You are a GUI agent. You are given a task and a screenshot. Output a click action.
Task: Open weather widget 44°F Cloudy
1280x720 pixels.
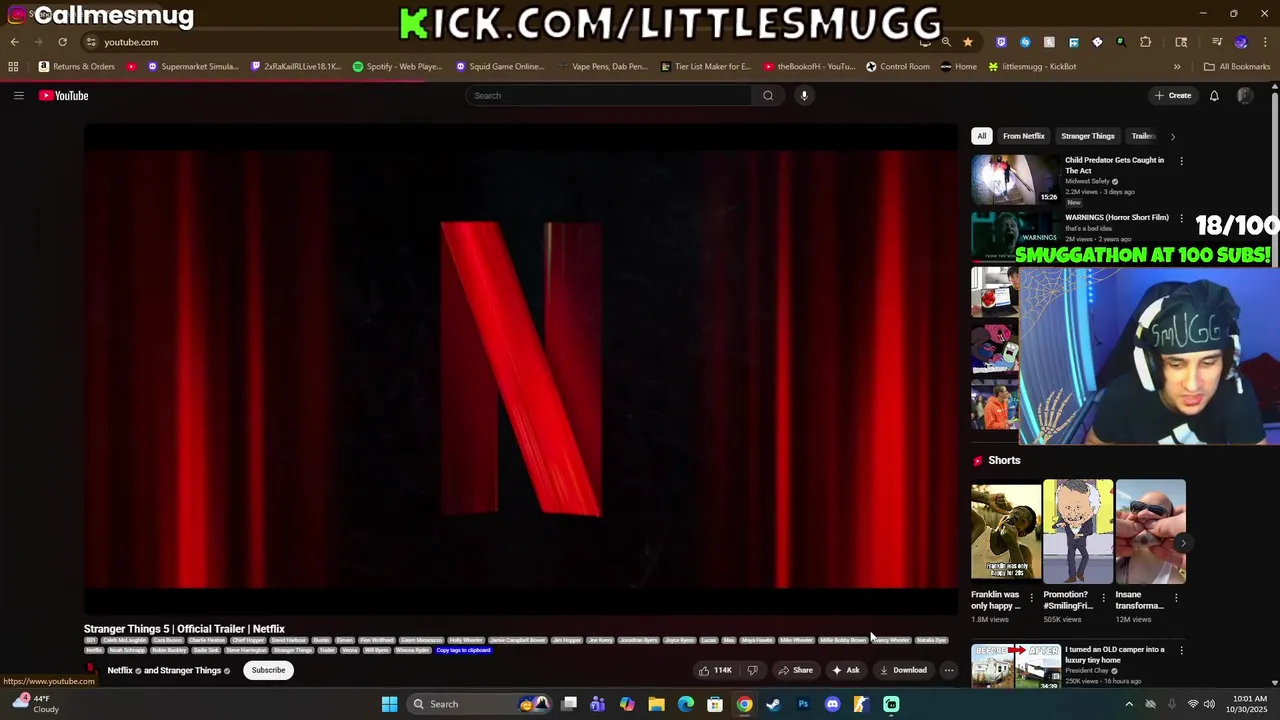(36, 704)
